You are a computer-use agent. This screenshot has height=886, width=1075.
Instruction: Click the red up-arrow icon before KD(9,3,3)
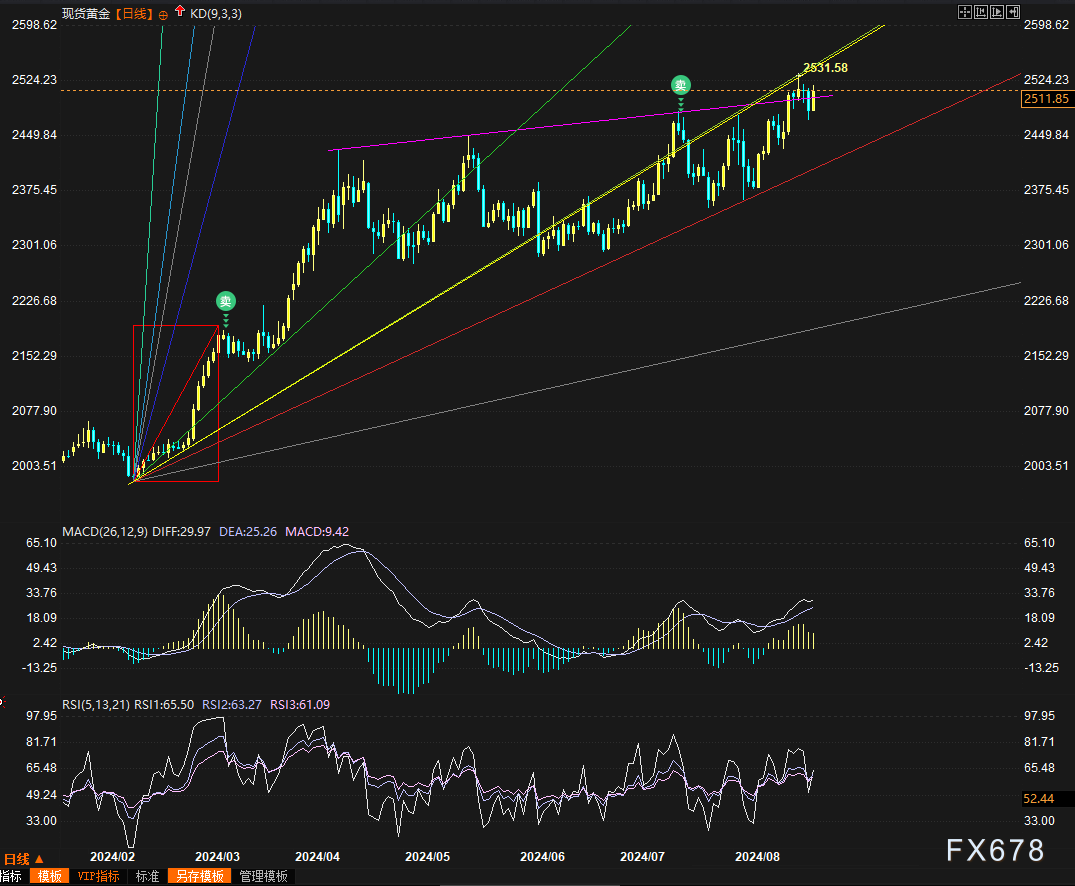click(180, 11)
